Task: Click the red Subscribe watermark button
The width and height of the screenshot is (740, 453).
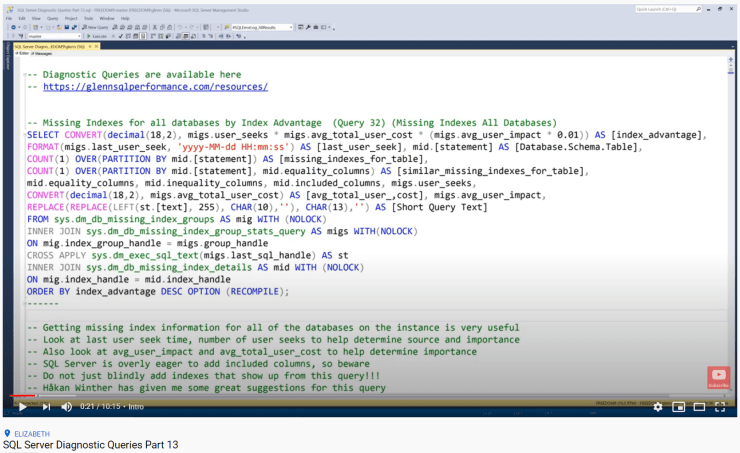Action: coord(719,378)
